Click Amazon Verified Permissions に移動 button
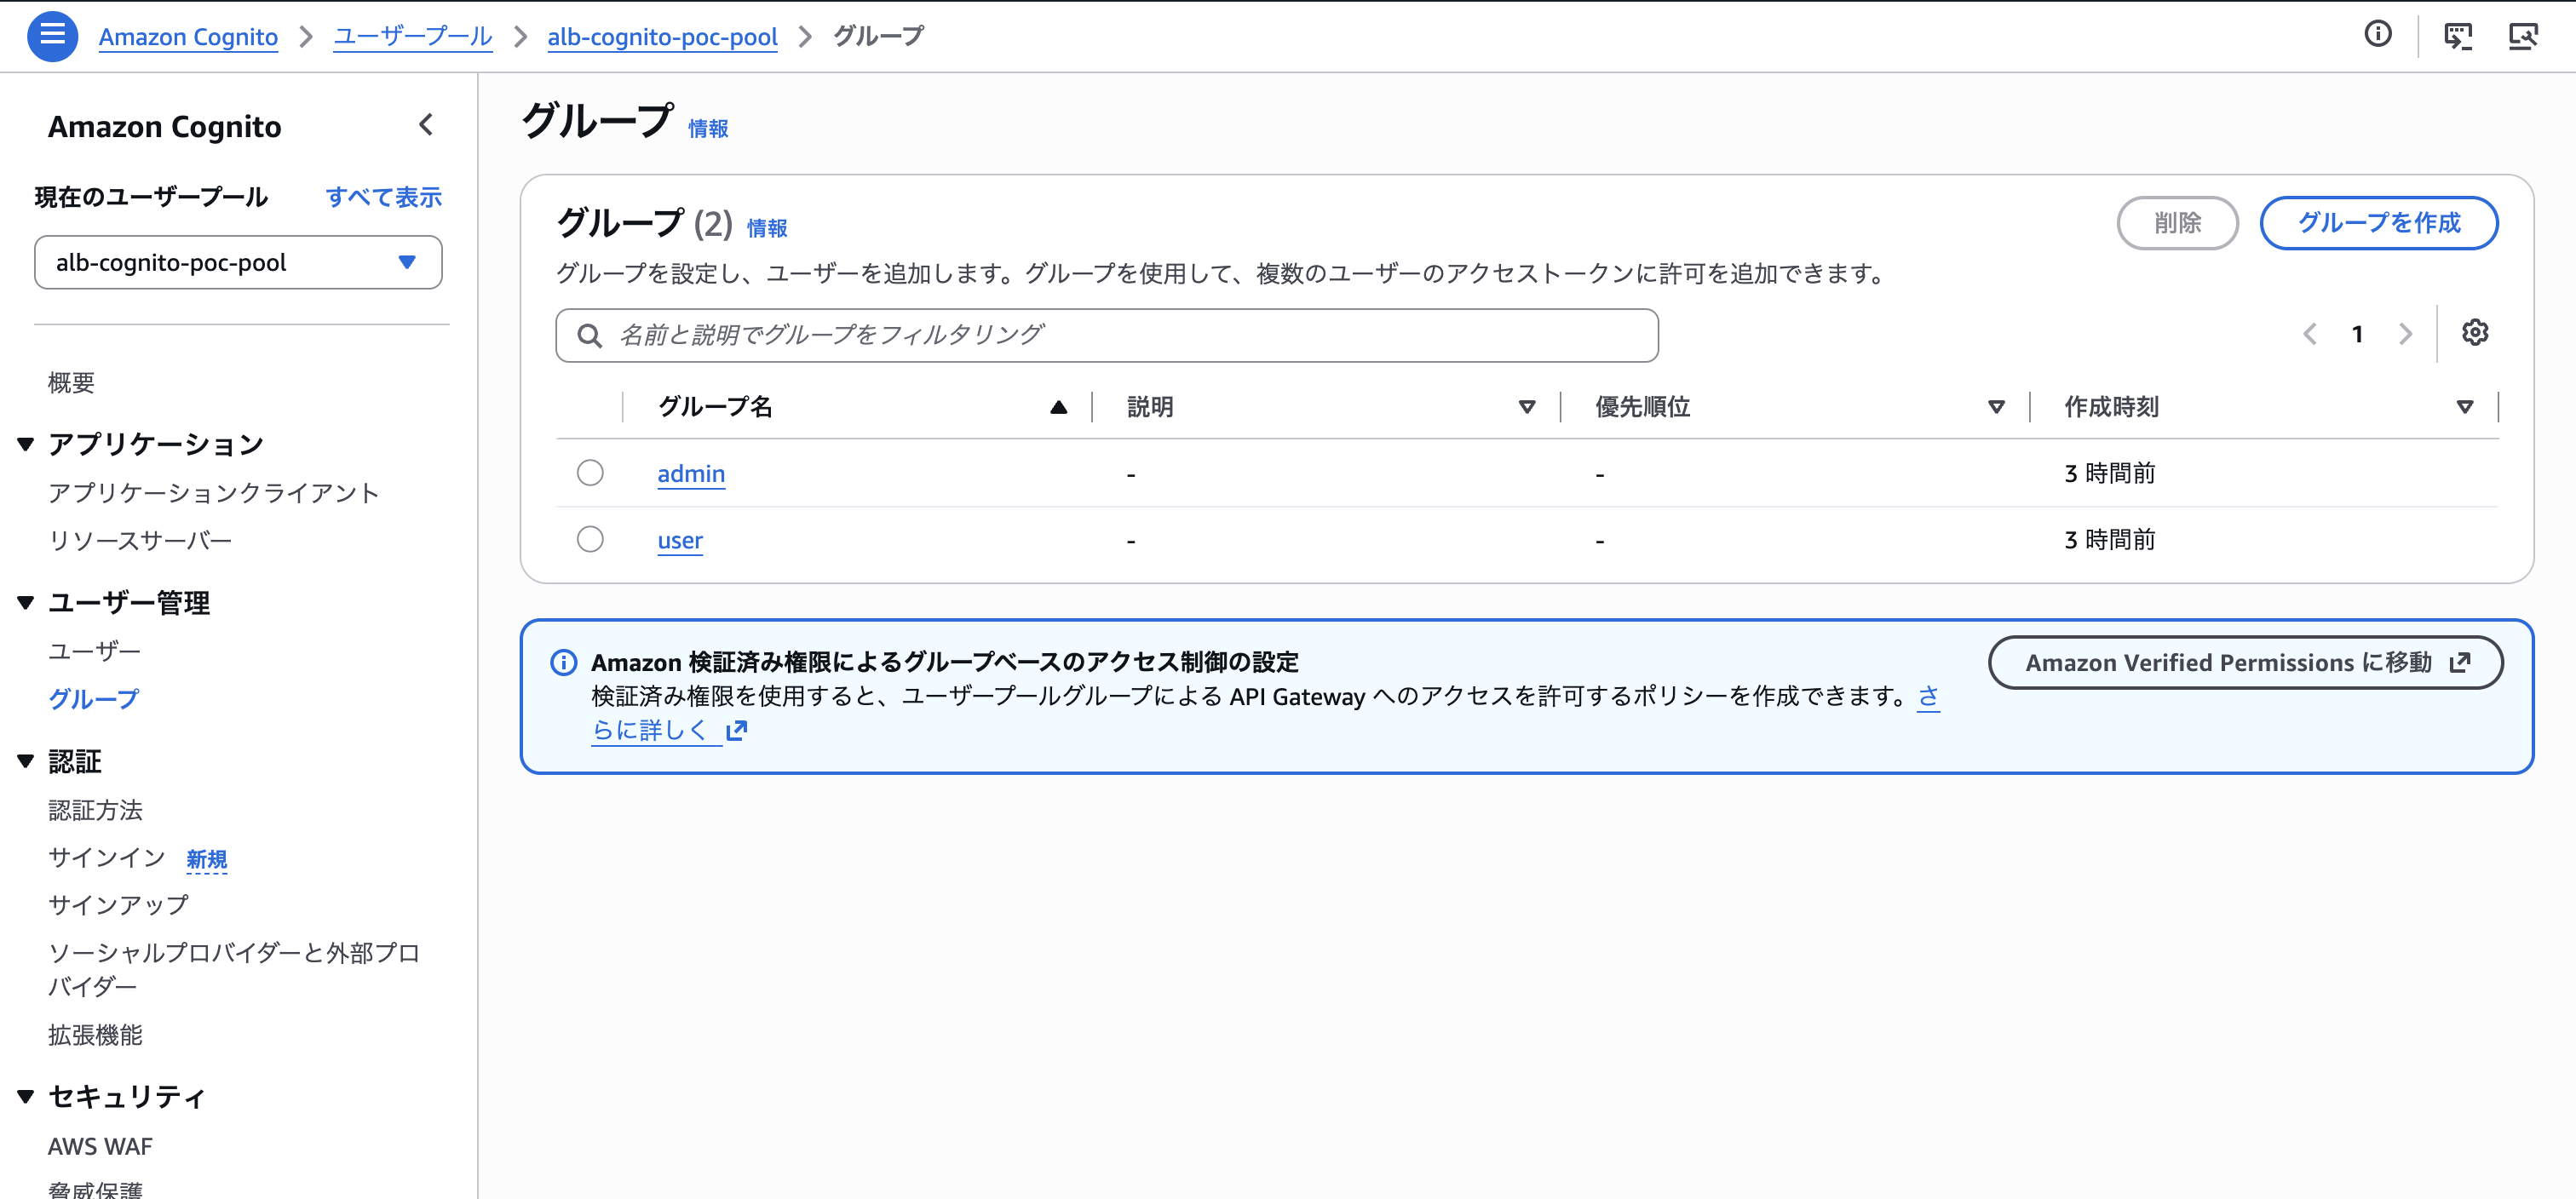The image size is (2576, 1199). pos(2245,663)
